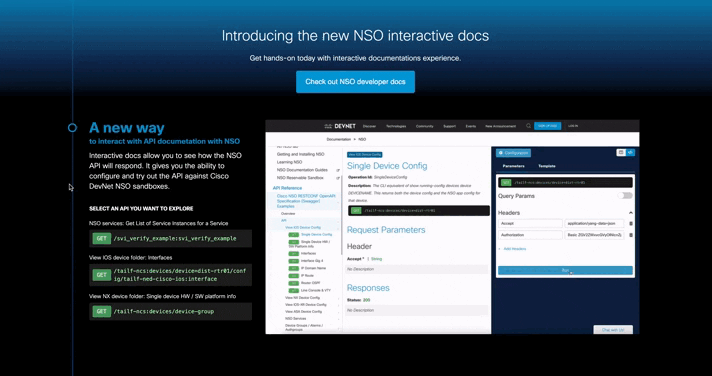Viewport: 712px width, 376px height.
Task: Open the IOS device interfaces GET API
Action: pyautogui.click(x=170, y=275)
